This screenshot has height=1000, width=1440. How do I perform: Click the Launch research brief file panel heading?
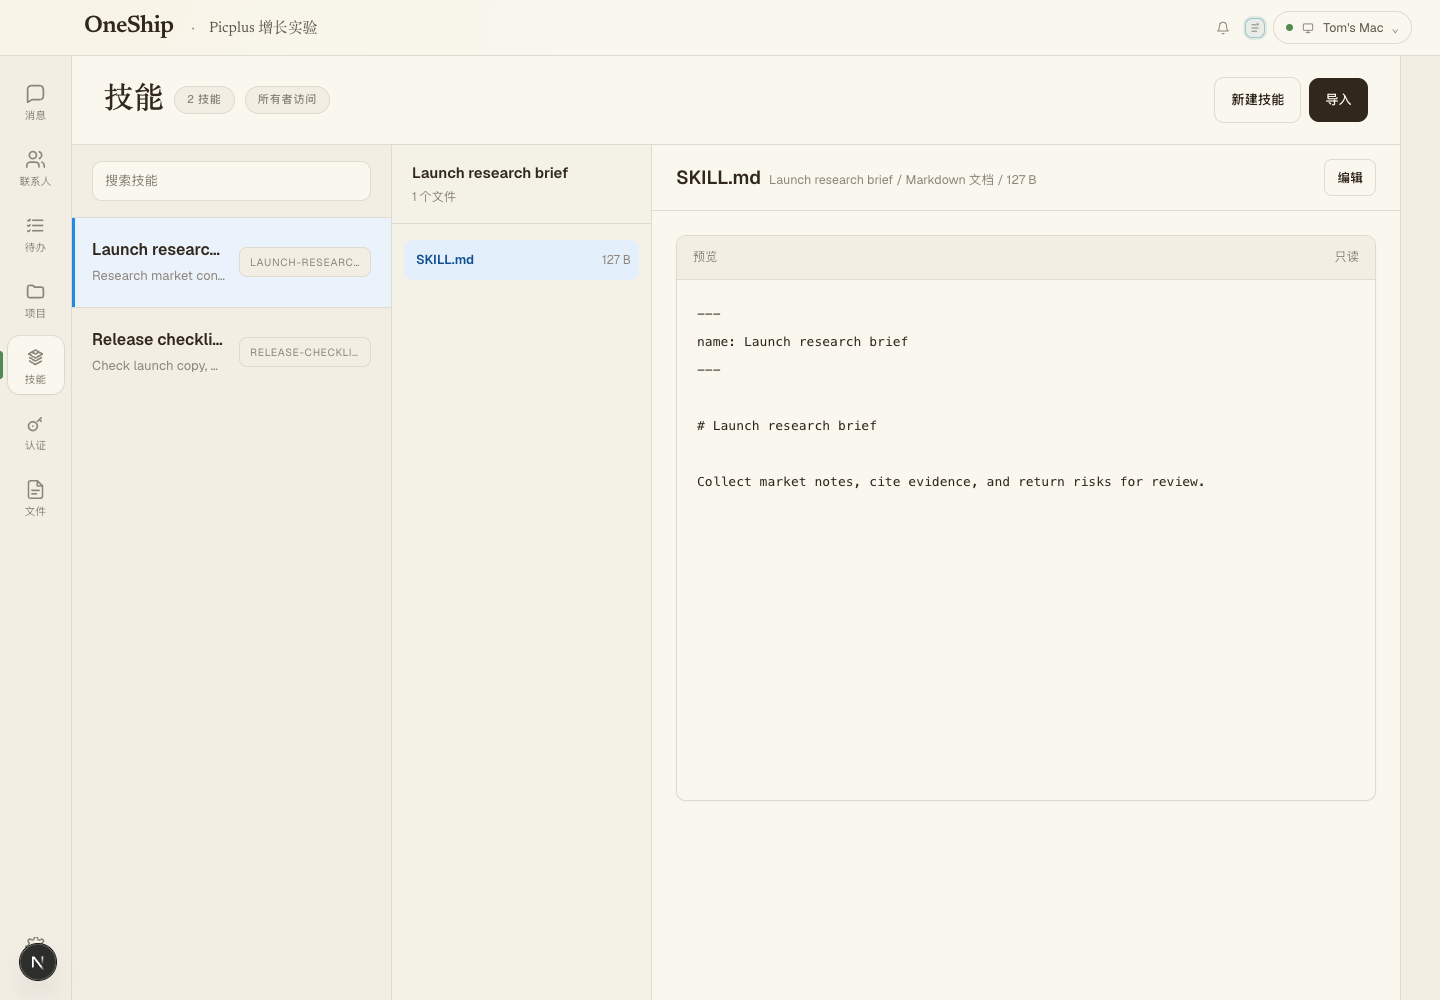490,173
